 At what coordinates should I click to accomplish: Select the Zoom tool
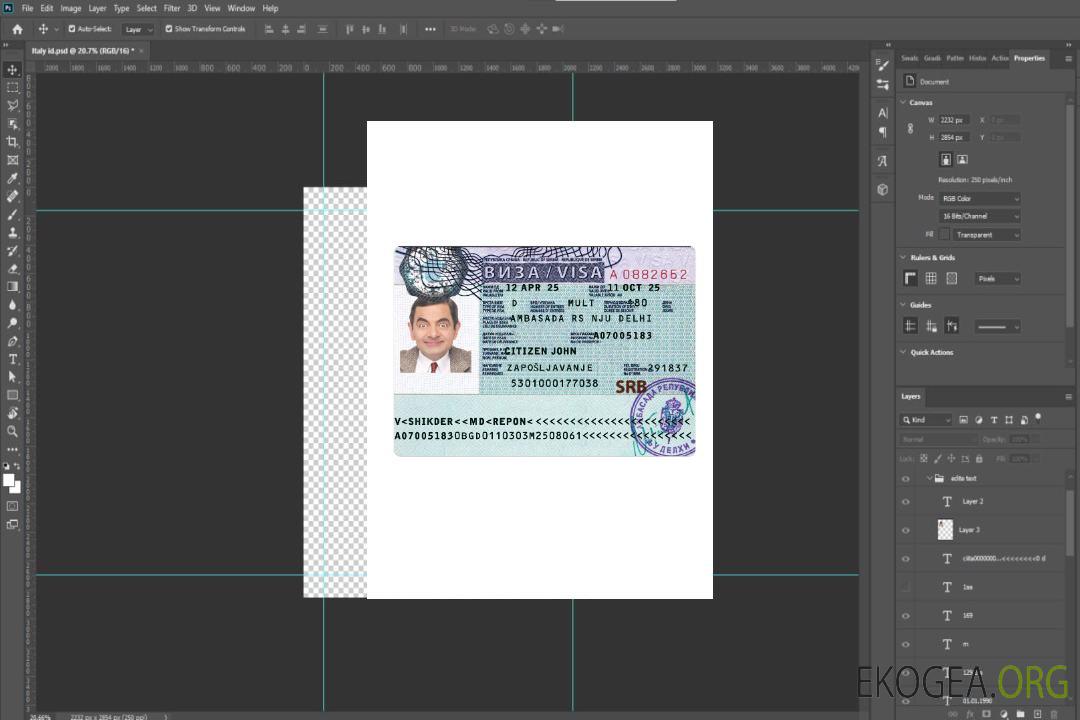pos(12,431)
